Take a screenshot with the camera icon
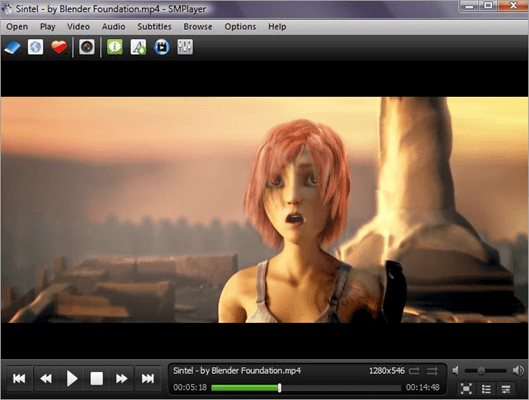This screenshot has height=400, width=529. [87, 47]
